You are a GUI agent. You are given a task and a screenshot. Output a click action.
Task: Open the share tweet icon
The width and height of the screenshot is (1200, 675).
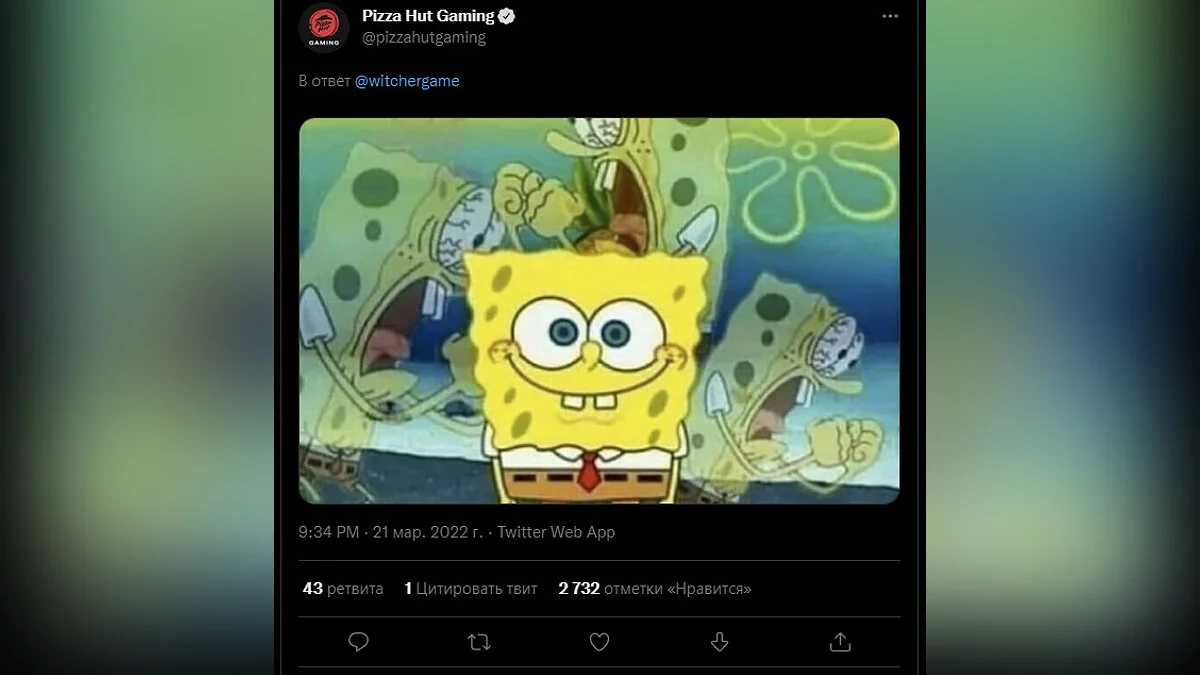tap(840, 642)
